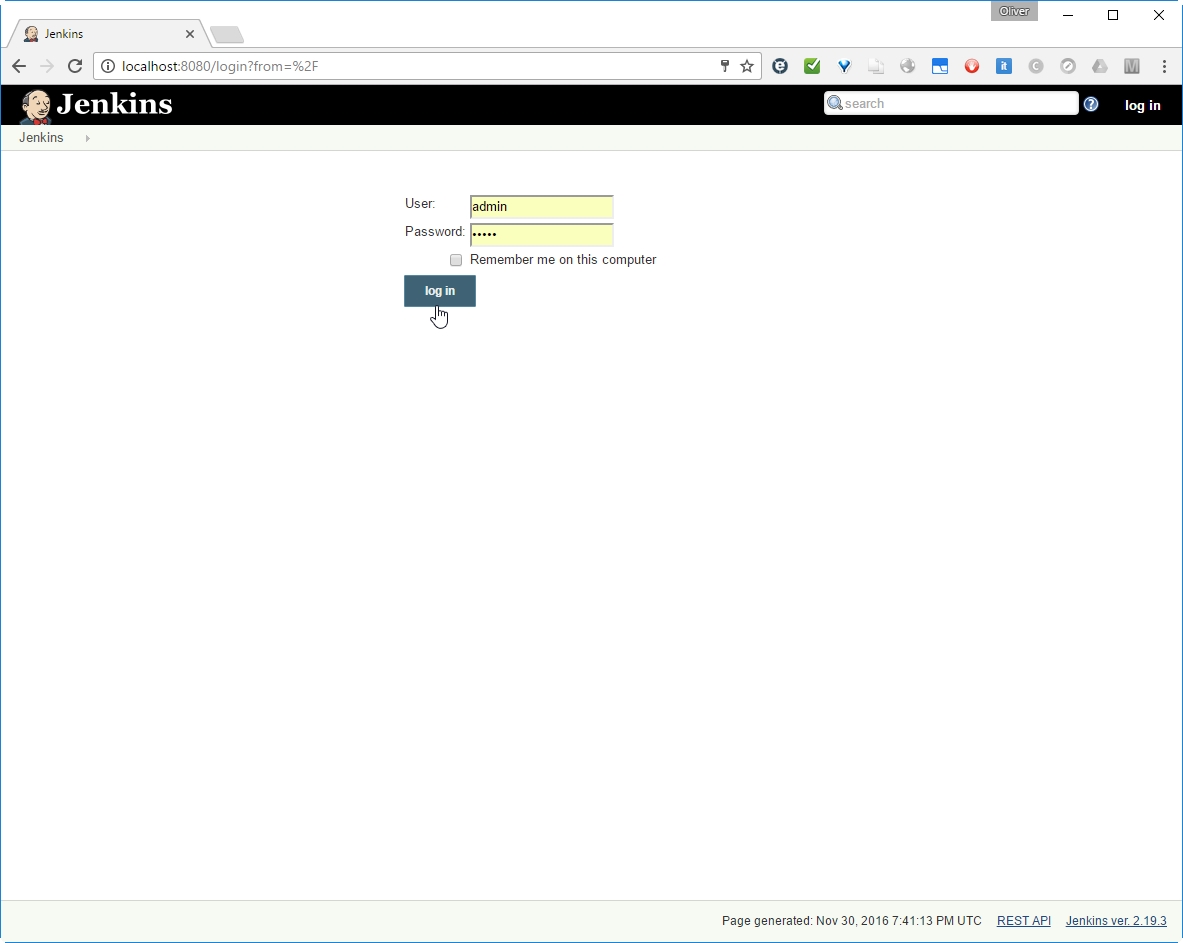
Task: Go back with the browser back arrow
Action: 19,66
